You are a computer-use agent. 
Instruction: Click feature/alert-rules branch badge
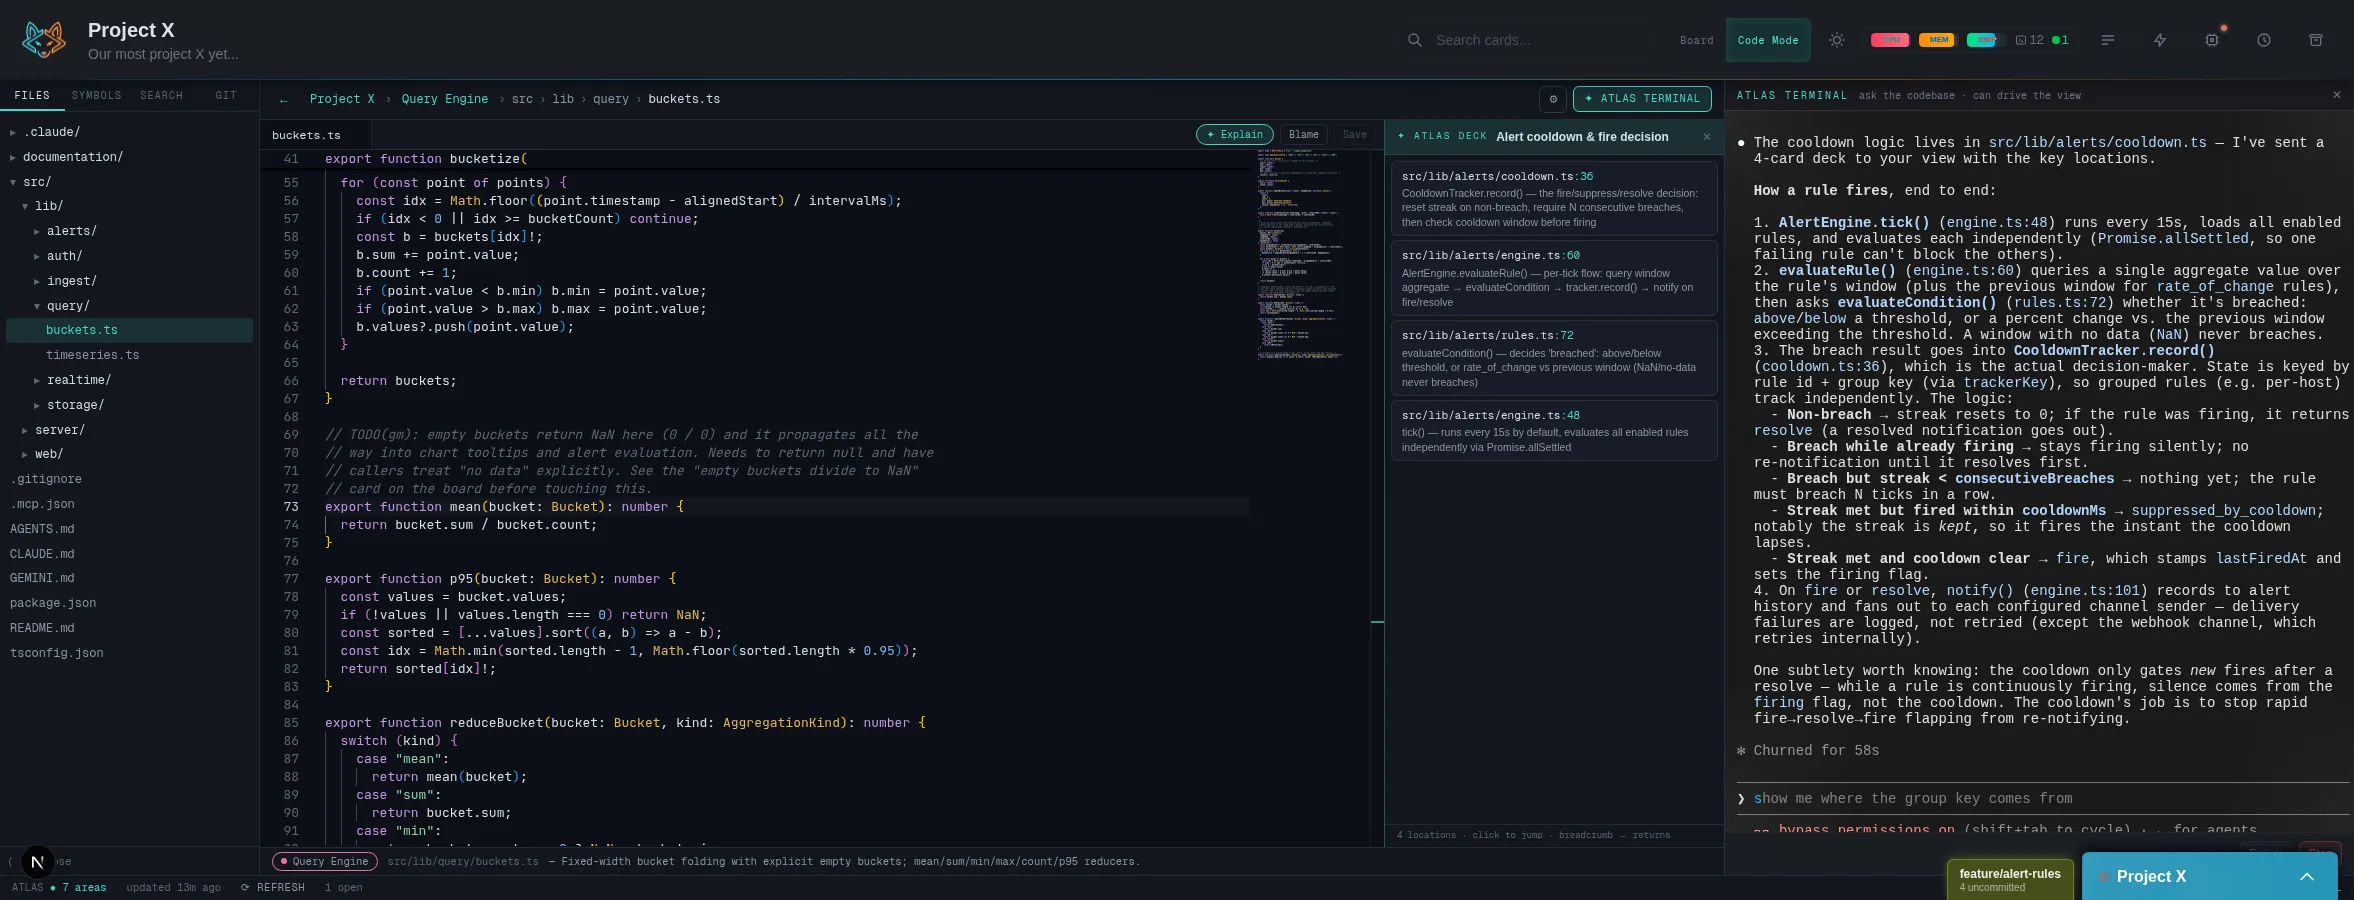click(2010, 879)
